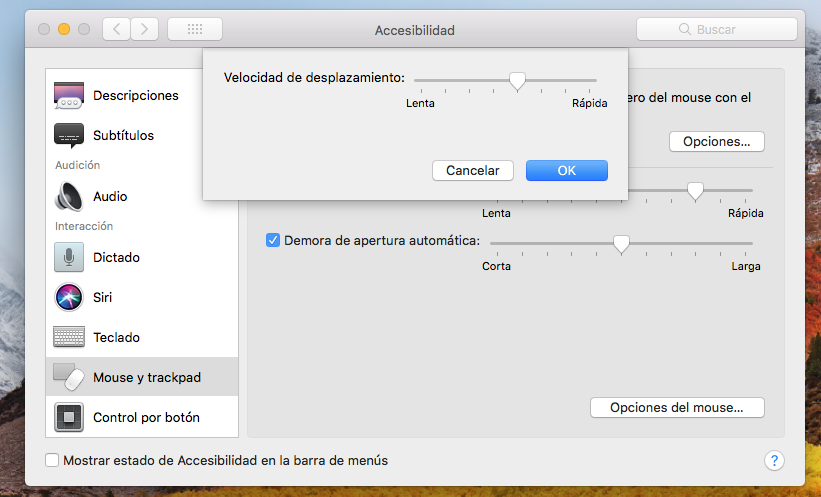Confirm dialog with OK button
This screenshot has height=497, width=821.
[567, 171]
